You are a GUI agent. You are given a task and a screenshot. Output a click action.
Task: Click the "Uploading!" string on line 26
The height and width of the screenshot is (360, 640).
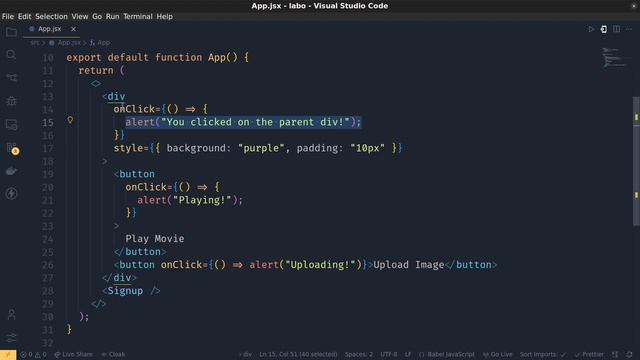(320, 265)
